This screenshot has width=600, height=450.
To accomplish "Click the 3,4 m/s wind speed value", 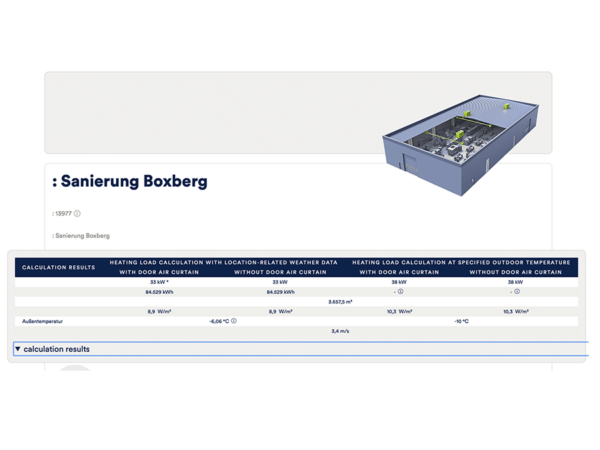I will point(340,331).
